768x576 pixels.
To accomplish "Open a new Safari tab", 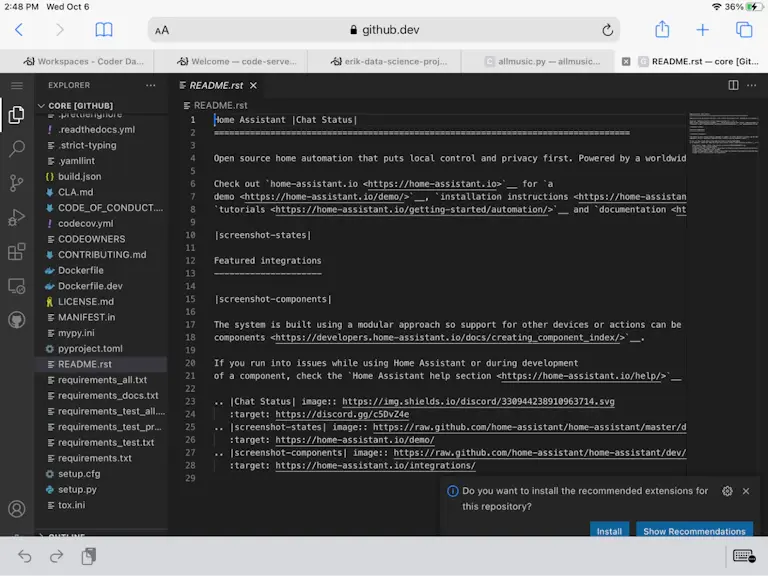I will [x=702, y=30].
